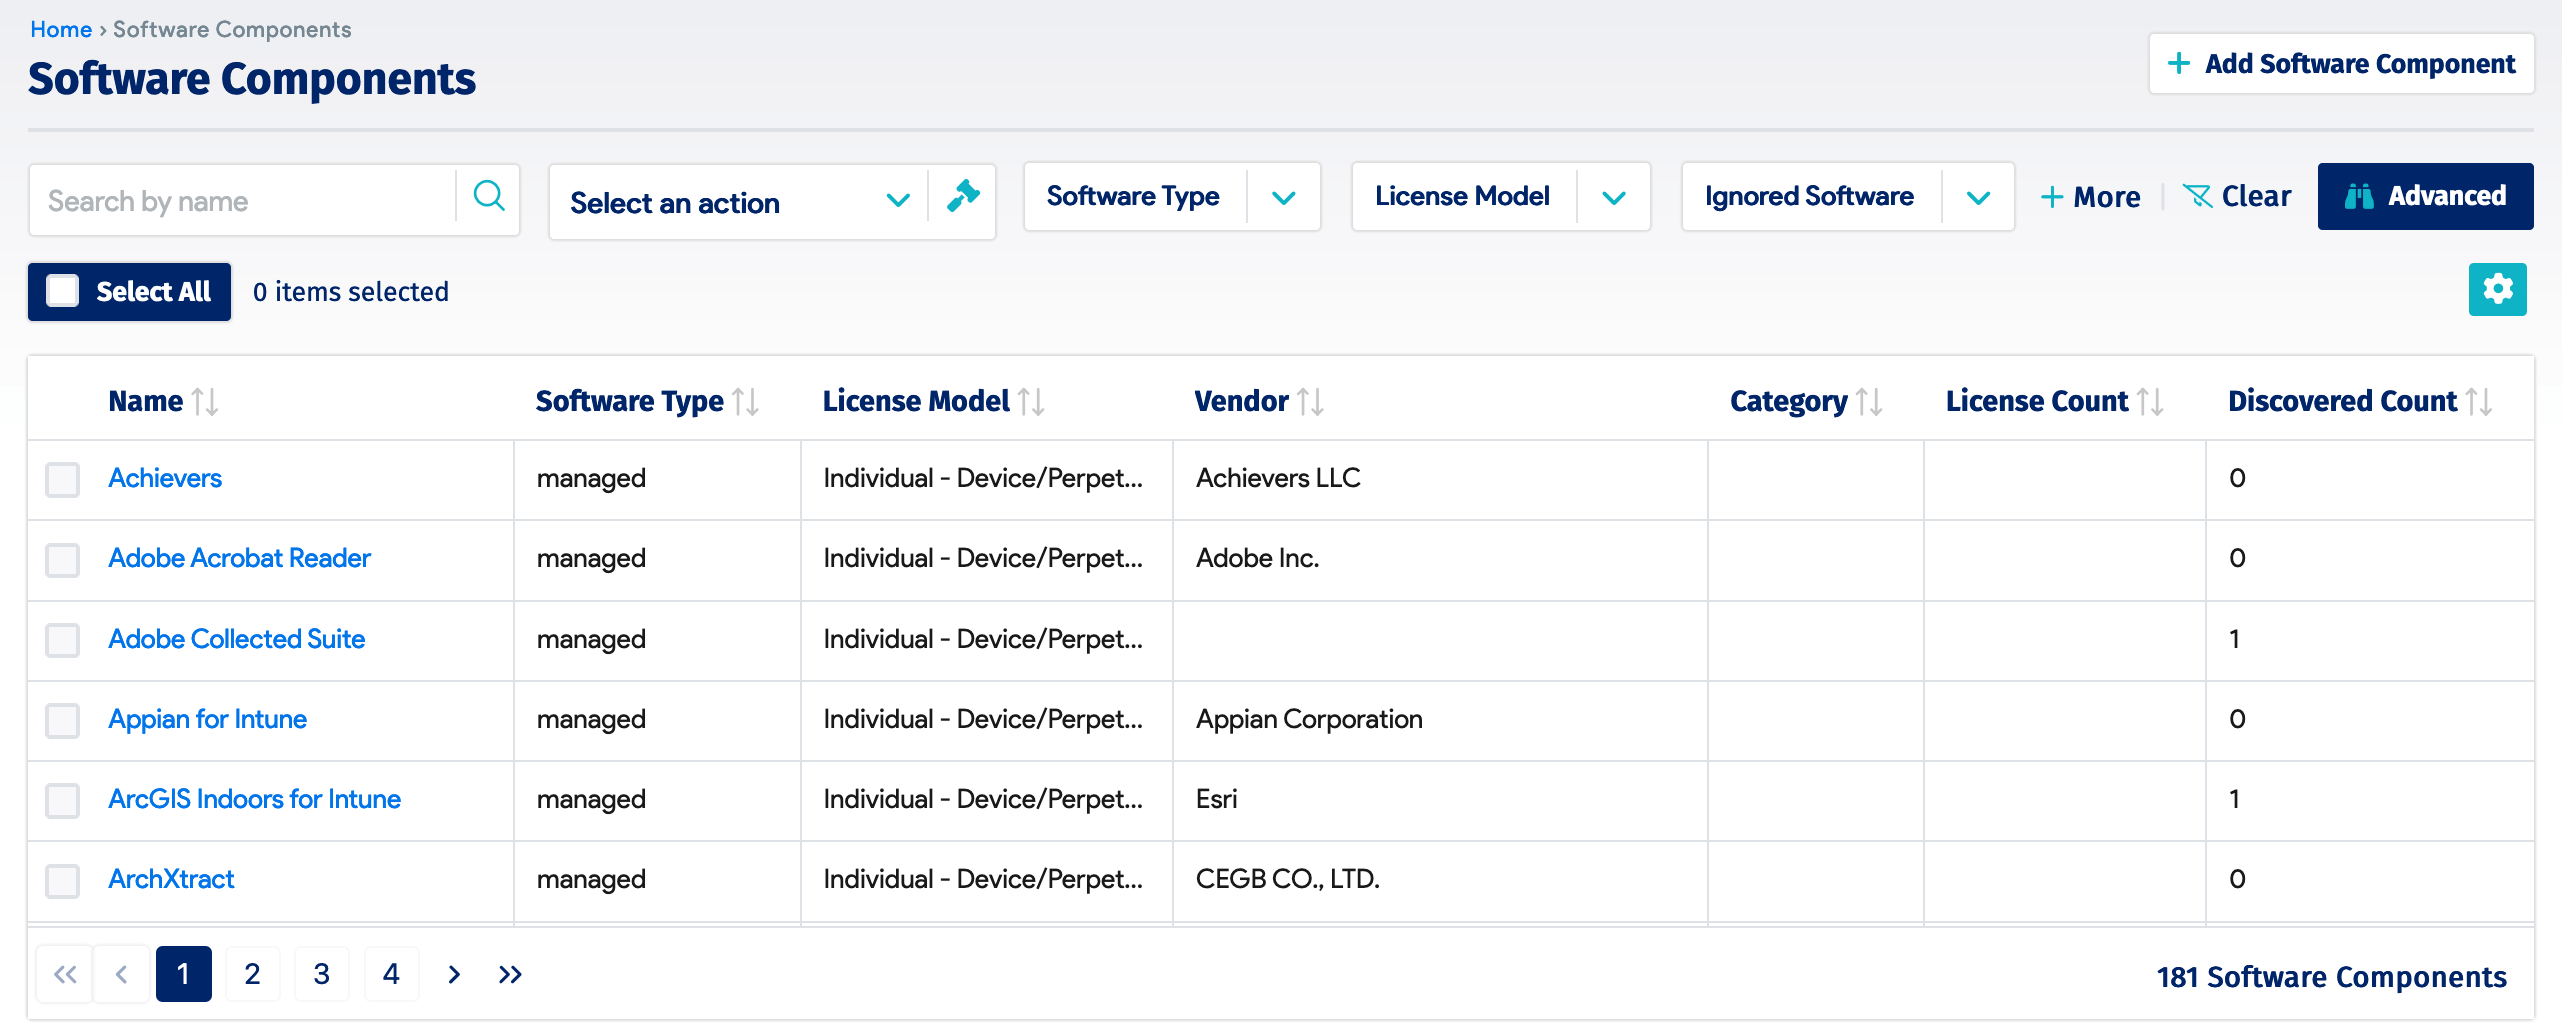Sort by License Count column arrows
Viewport: 2562px width, 1036px height.
[x=2150, y=402]
